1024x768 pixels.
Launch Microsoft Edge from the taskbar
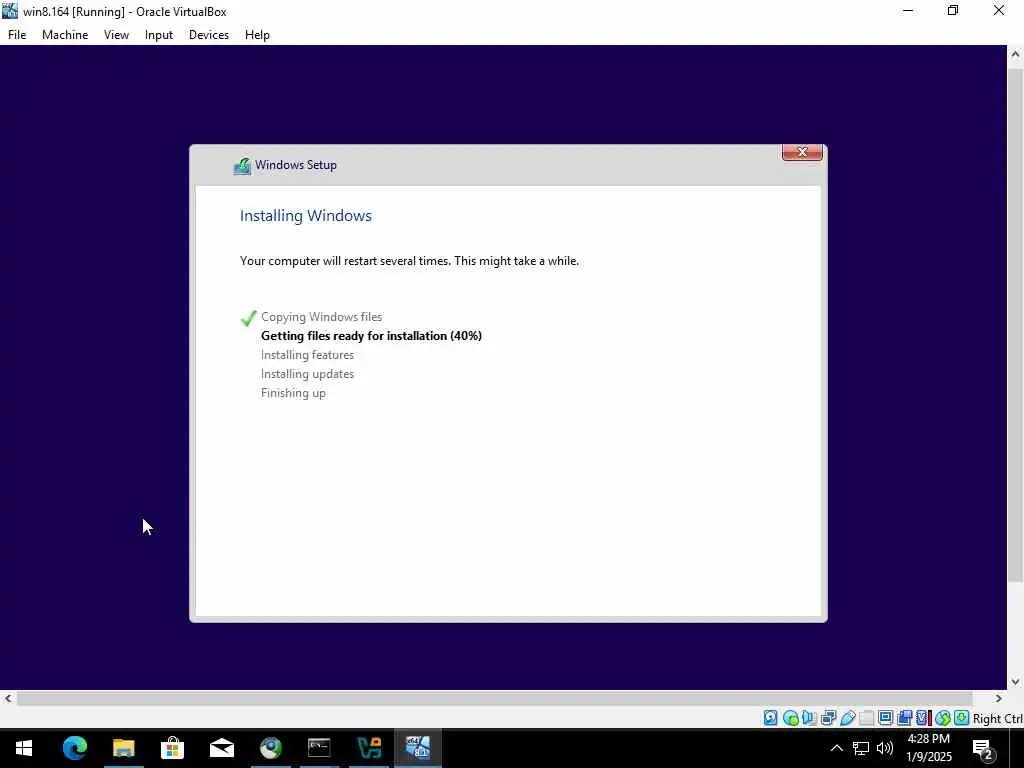pyautogui.click(x=74, y=748)
